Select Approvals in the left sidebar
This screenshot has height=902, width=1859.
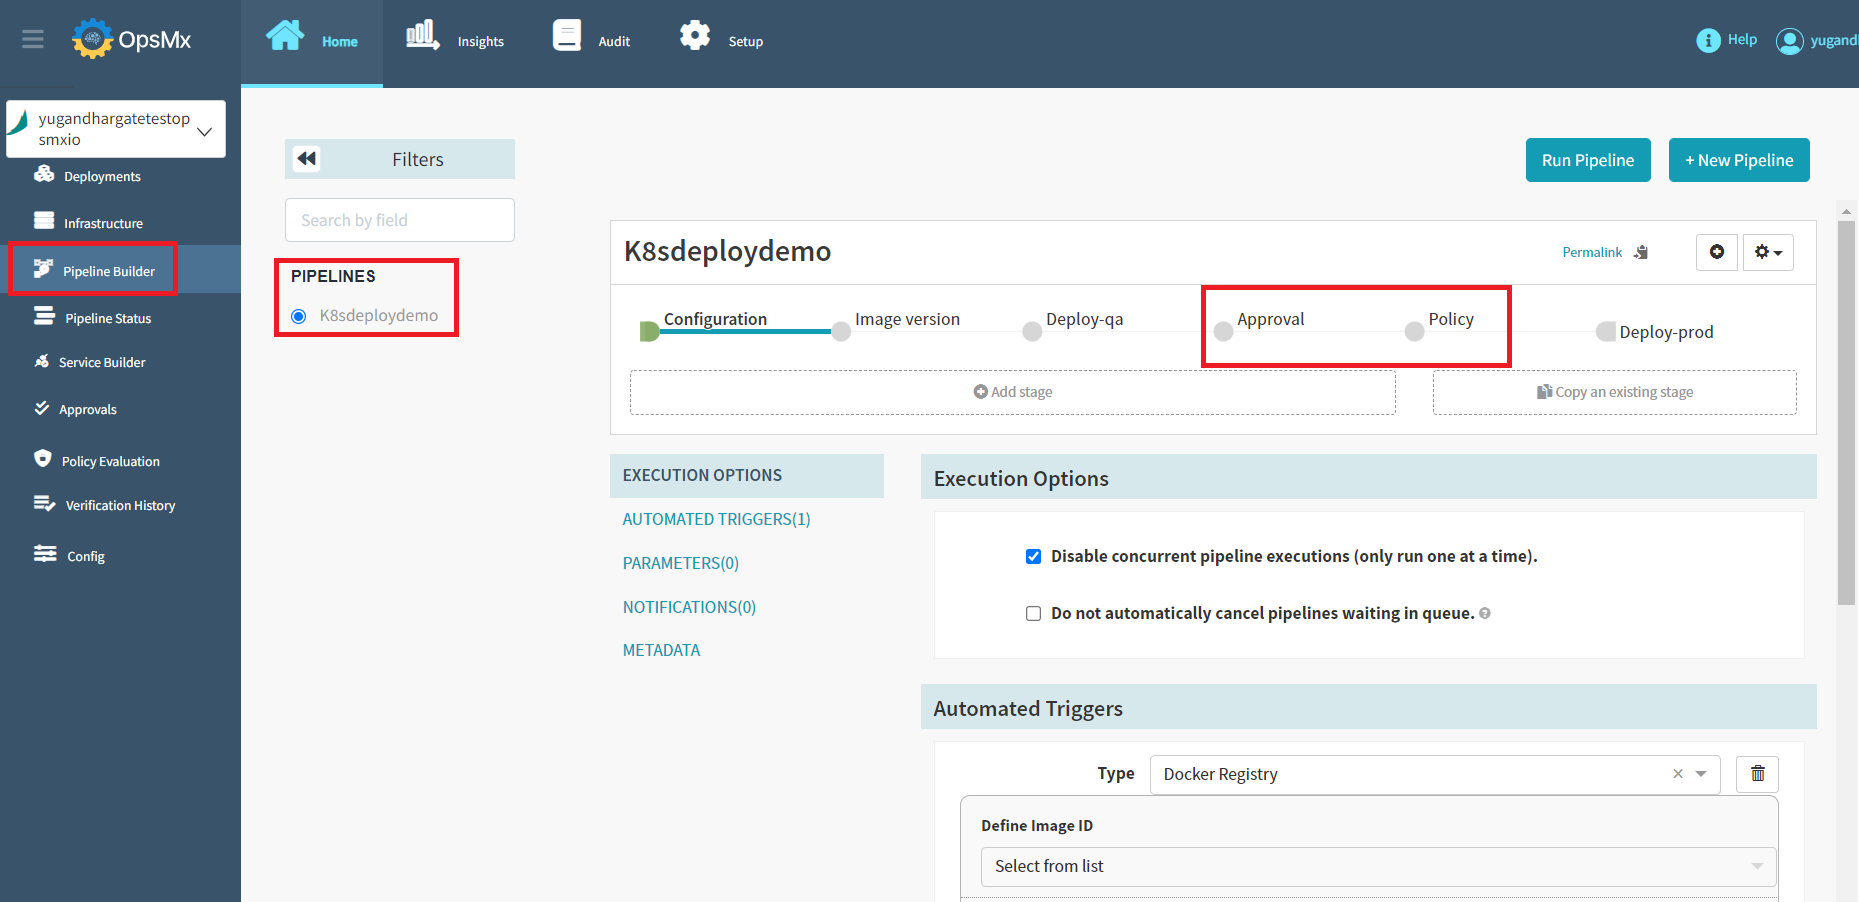point(89,409)
